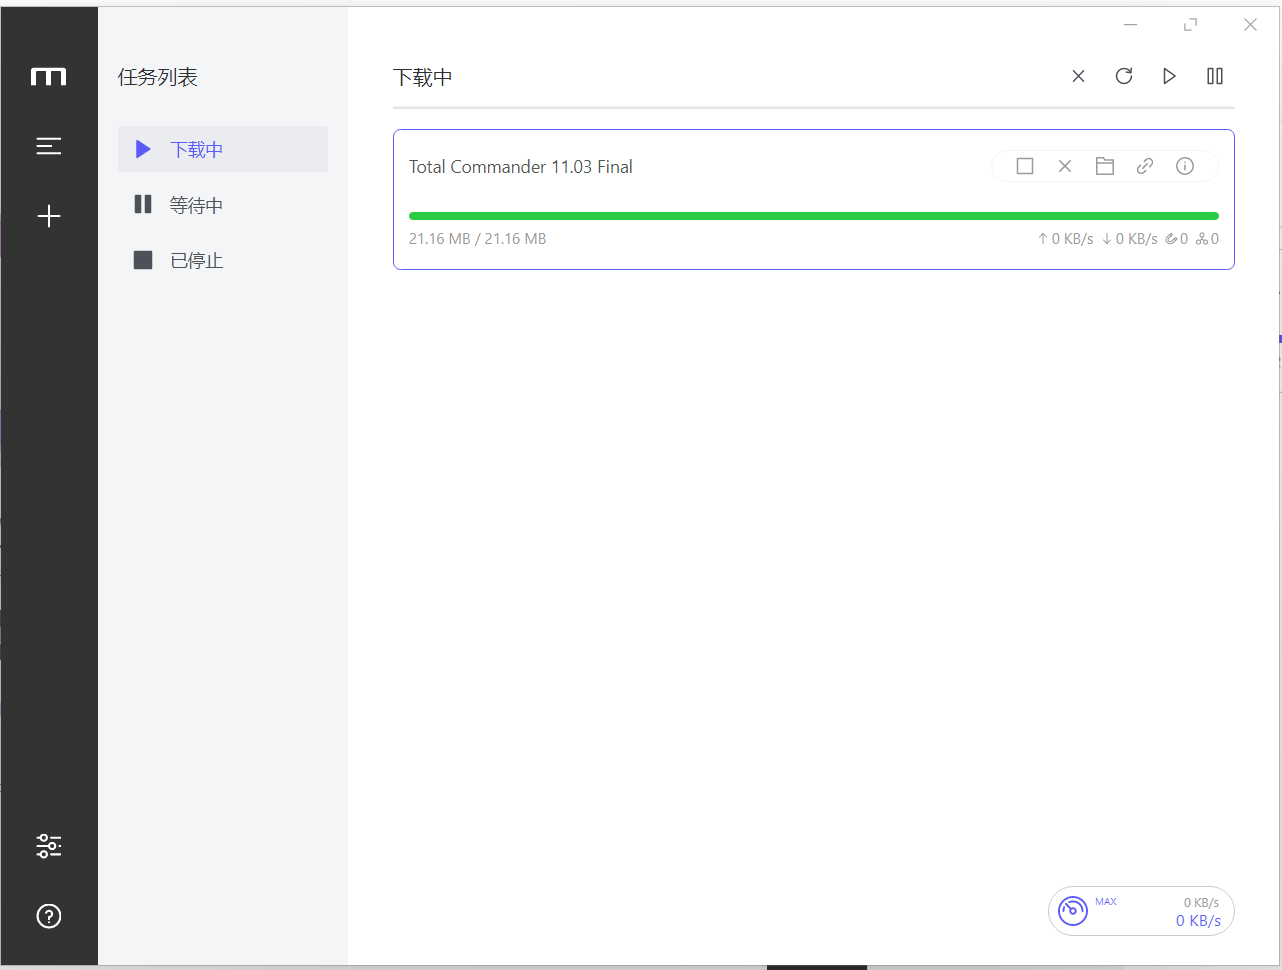
Task: Click the upload speed 0 KB/s indicator
Action: [x=1066, y=239]
